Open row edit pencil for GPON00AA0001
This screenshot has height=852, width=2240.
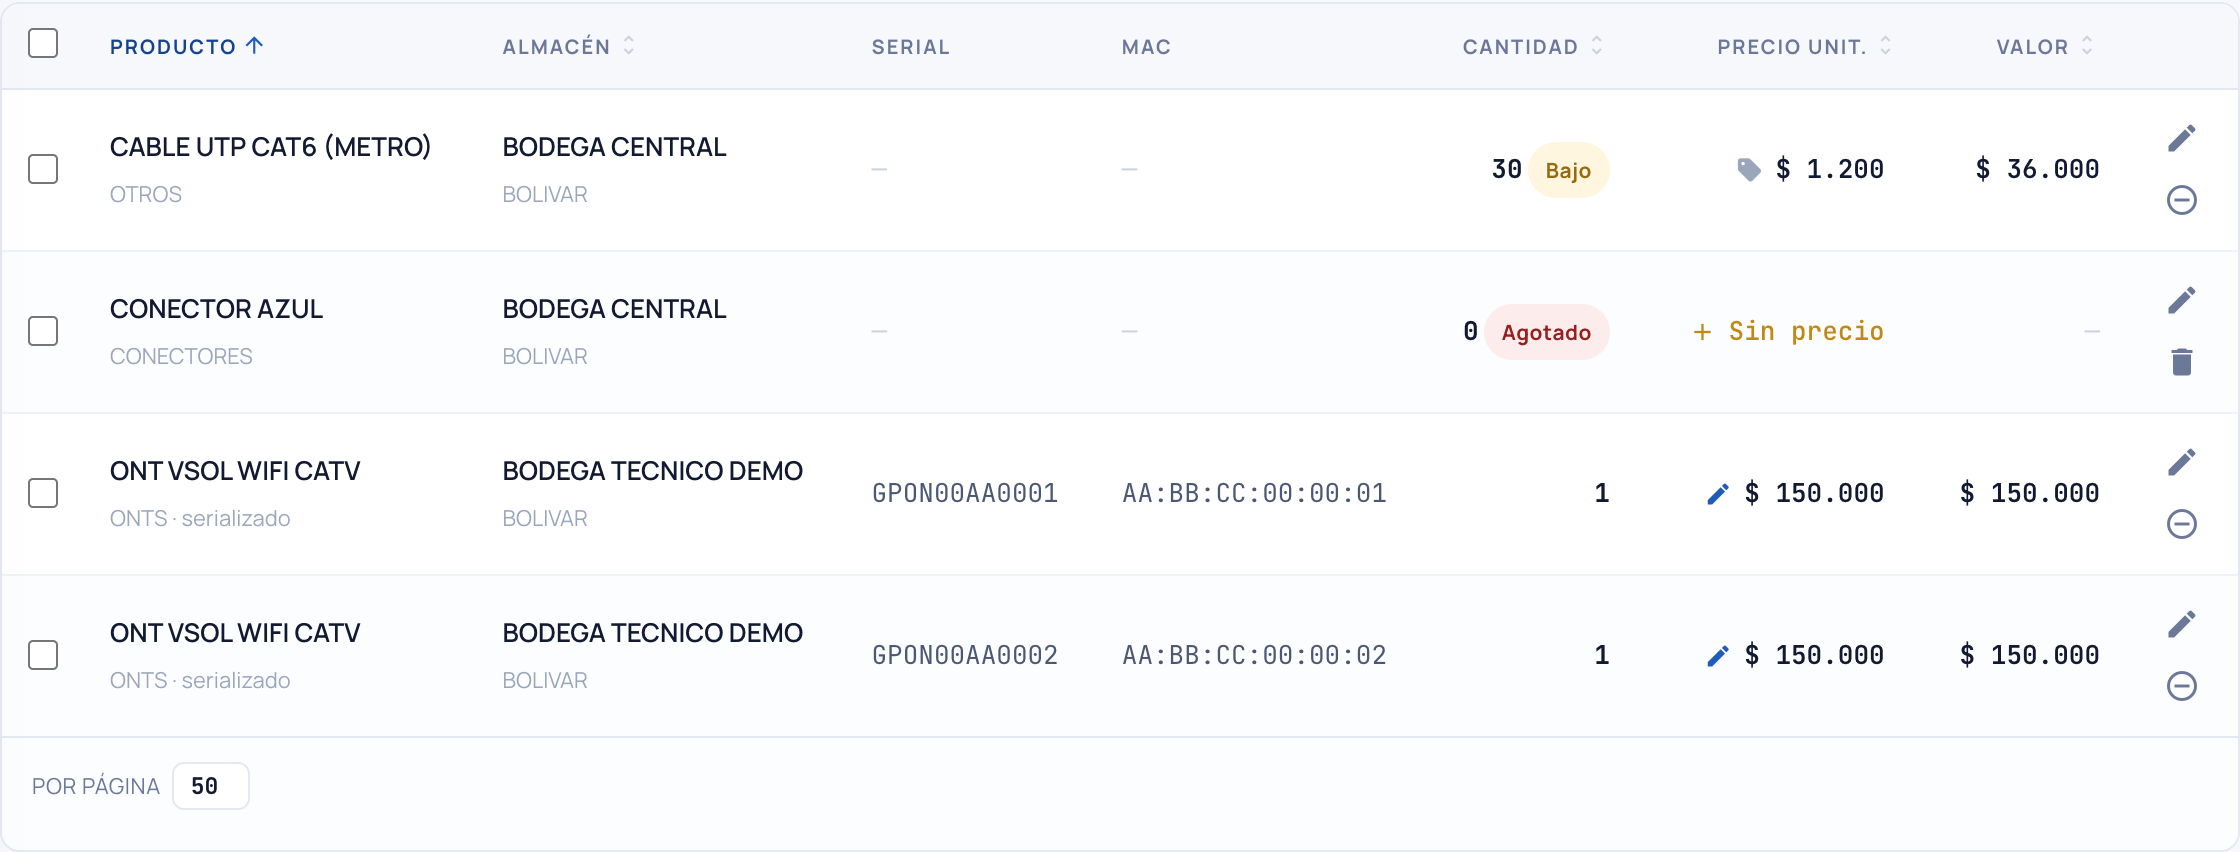(x=2181, y=462)
